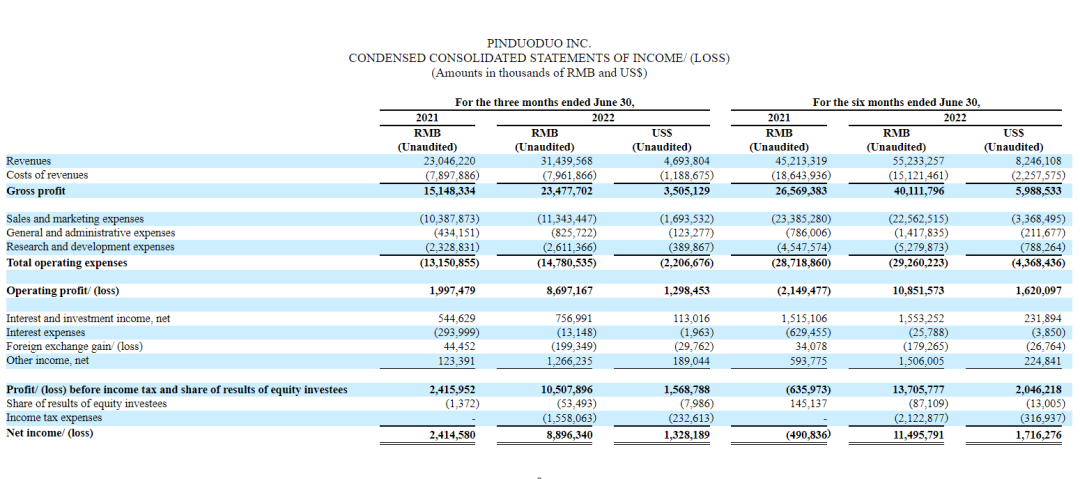Click 'Total operating expenses' row label

point(67,262)
